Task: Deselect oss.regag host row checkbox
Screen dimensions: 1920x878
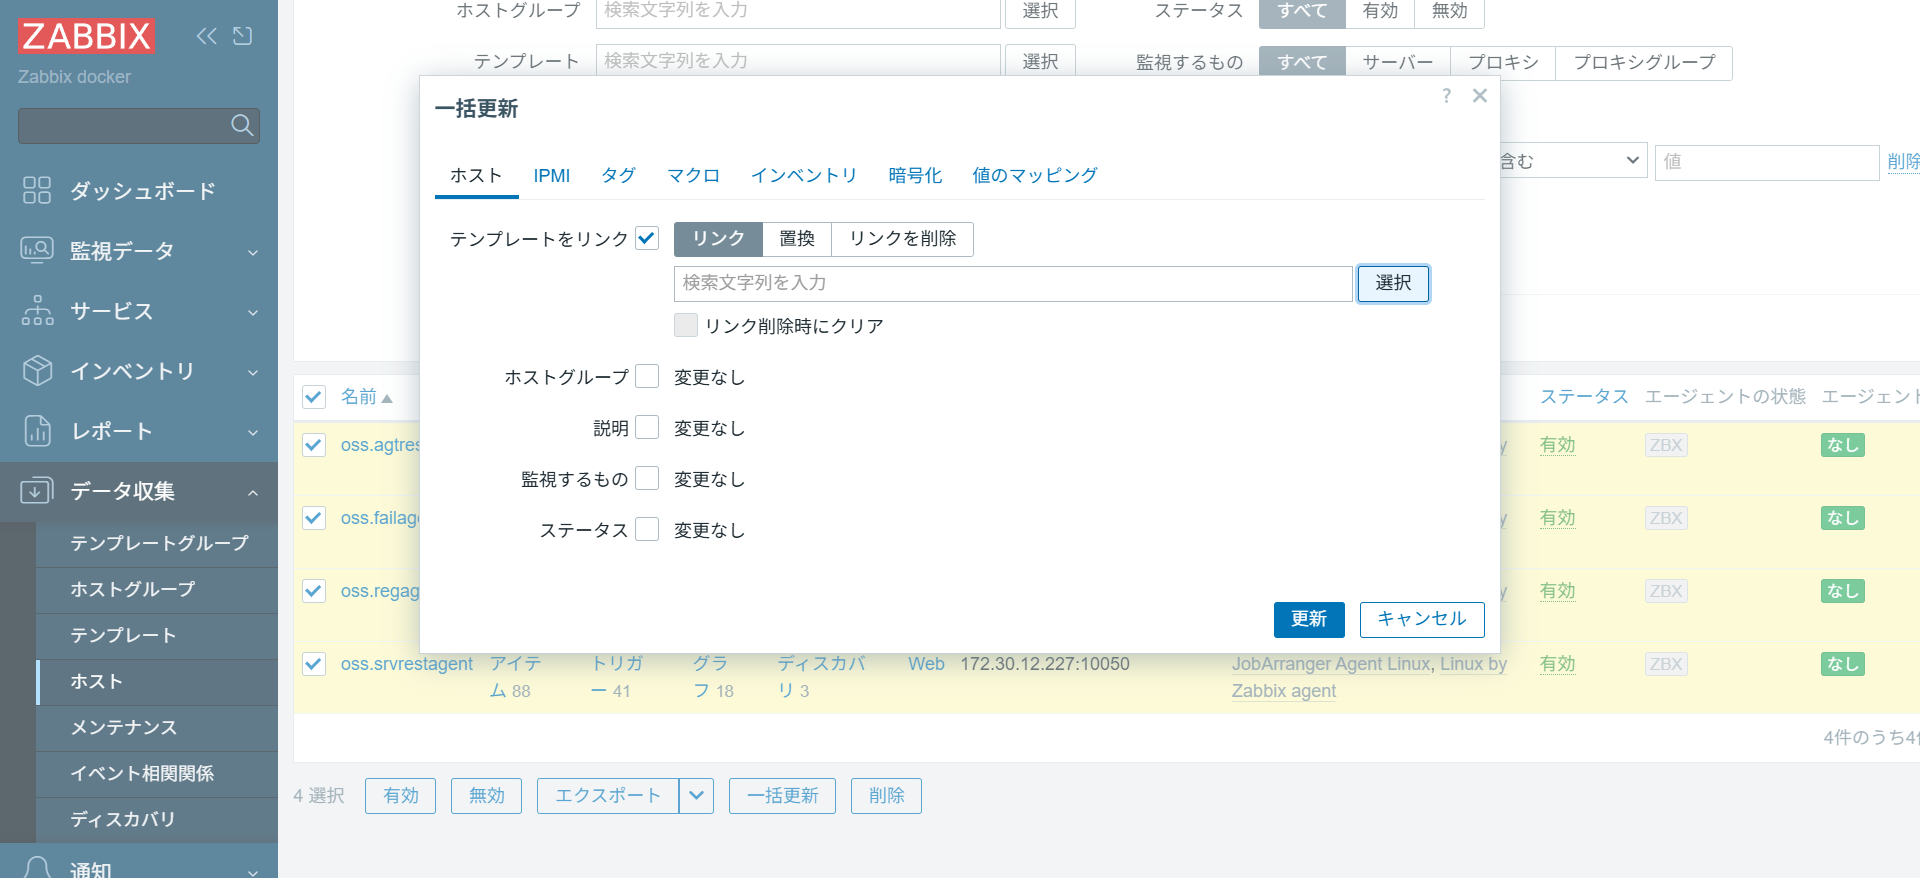Action: coord(314,591)
